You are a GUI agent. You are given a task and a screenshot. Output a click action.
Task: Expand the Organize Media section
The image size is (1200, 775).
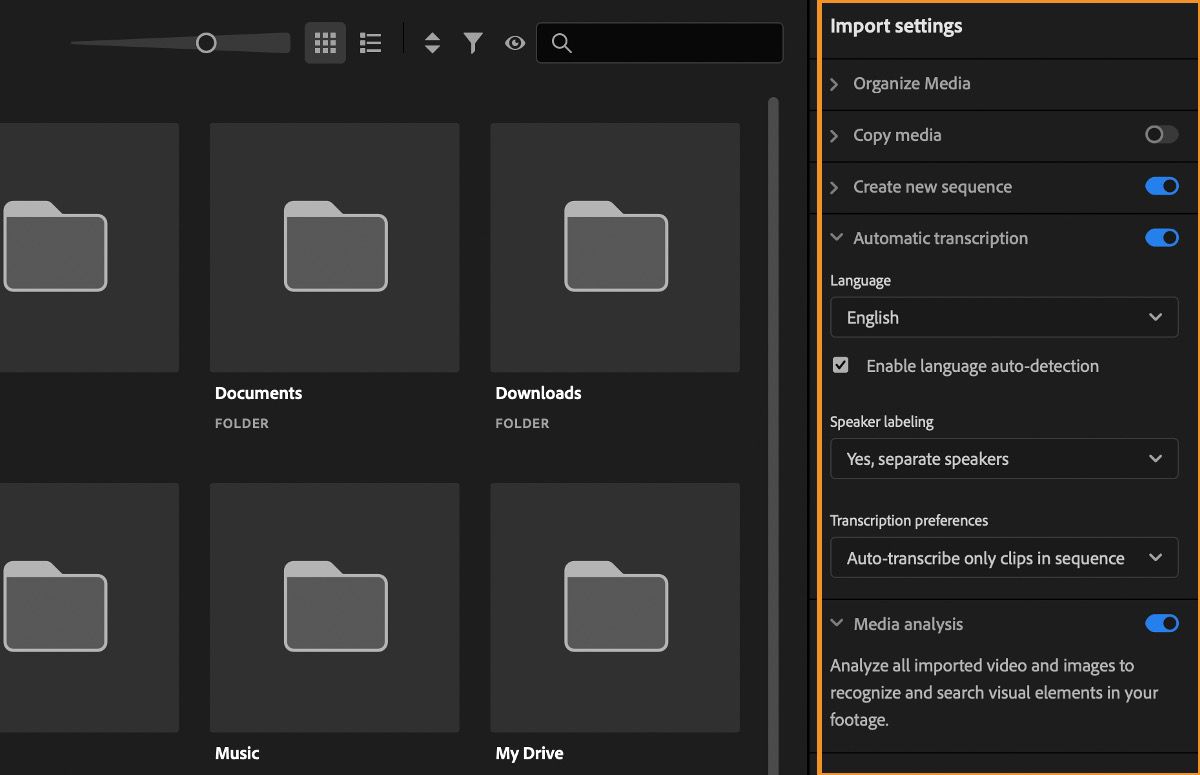click(836, 84)
